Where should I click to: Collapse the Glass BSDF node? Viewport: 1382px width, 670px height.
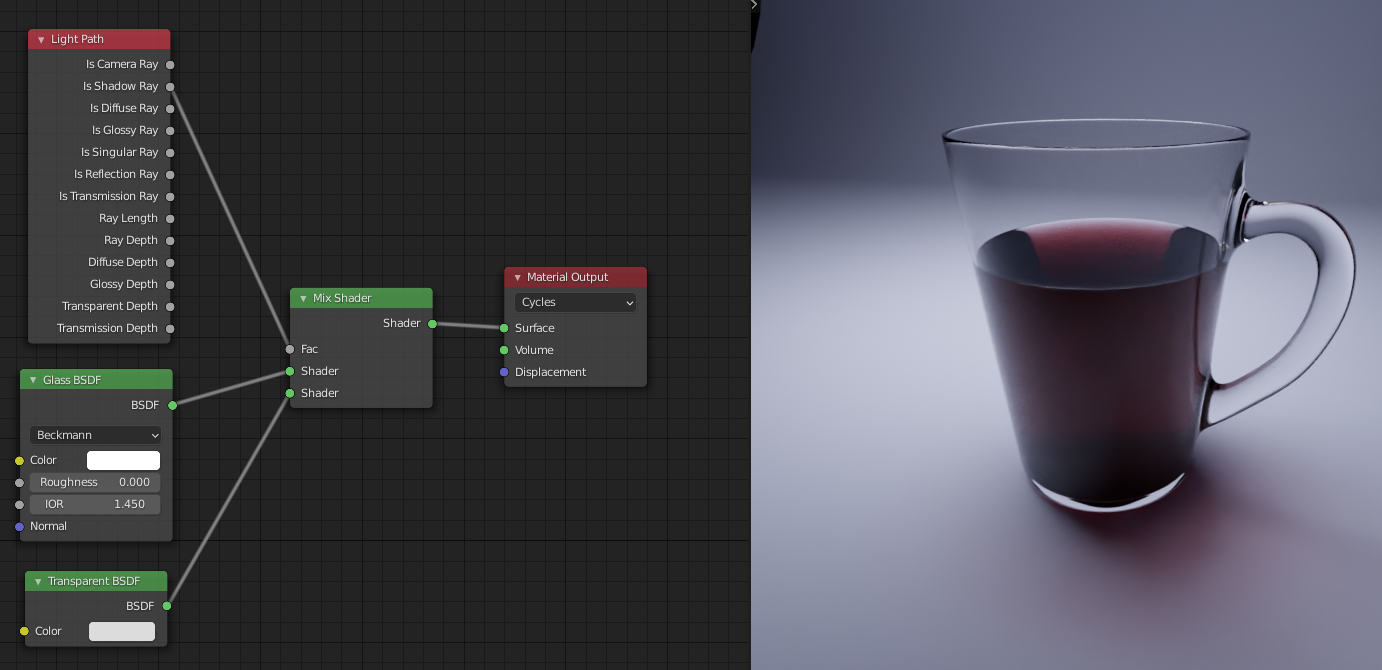33,380
